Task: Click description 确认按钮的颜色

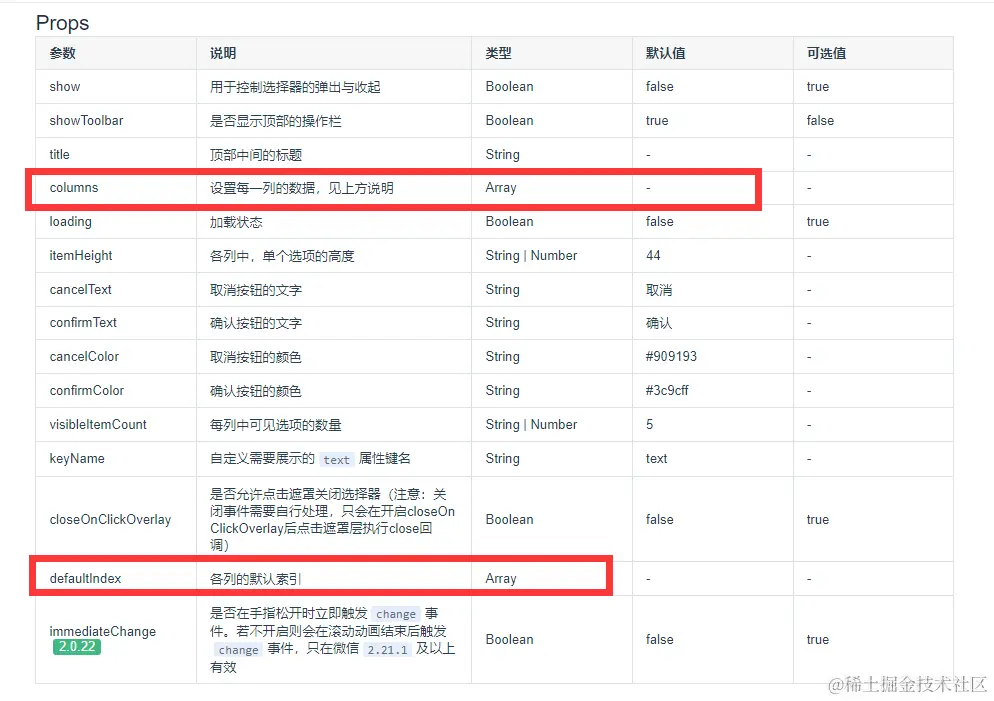Action: pyautogui.click(x=255, y=391)
